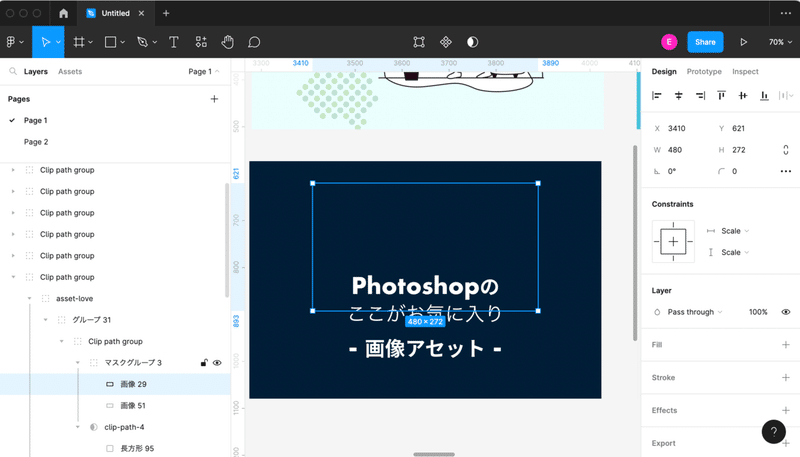
Task: Collapse the clip-path-4 layer
Action: (x=78, y=427)
